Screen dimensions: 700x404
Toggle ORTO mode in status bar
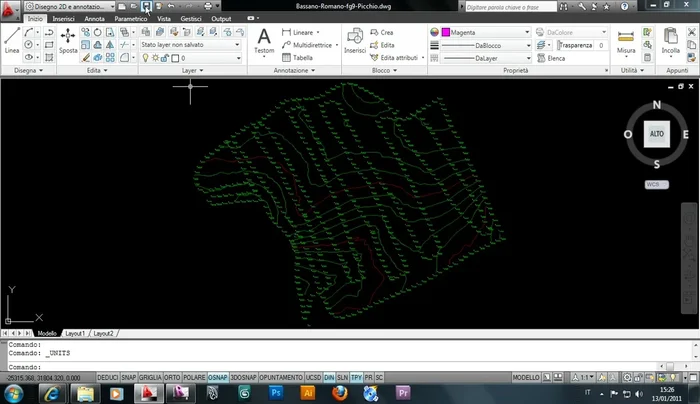click(x=172, y=377)
